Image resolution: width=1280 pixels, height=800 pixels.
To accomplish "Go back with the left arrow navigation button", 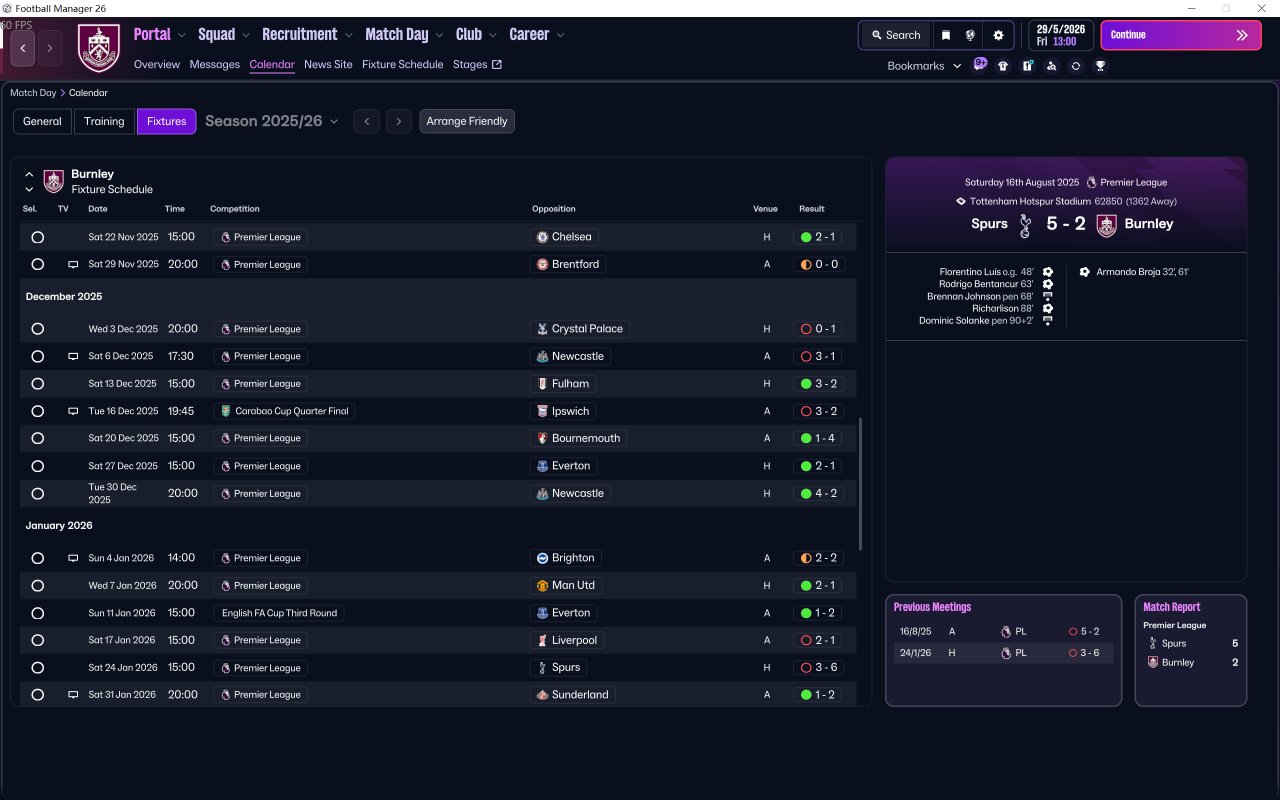I will 23,48.
